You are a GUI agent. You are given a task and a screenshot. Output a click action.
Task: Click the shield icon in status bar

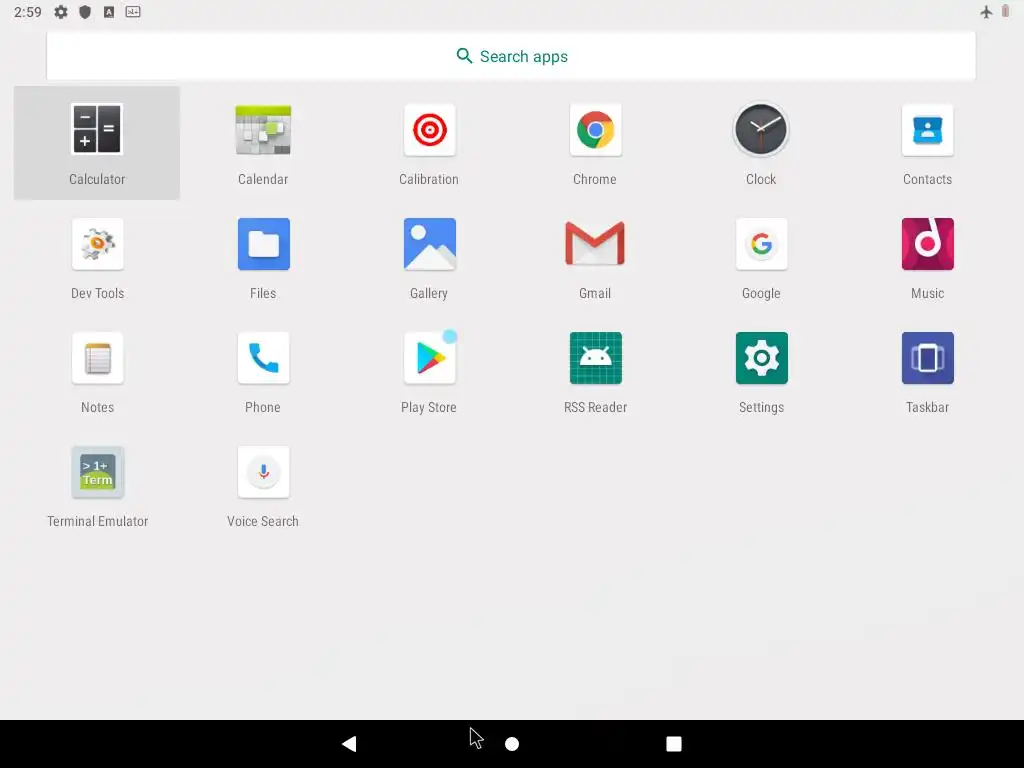85,12
